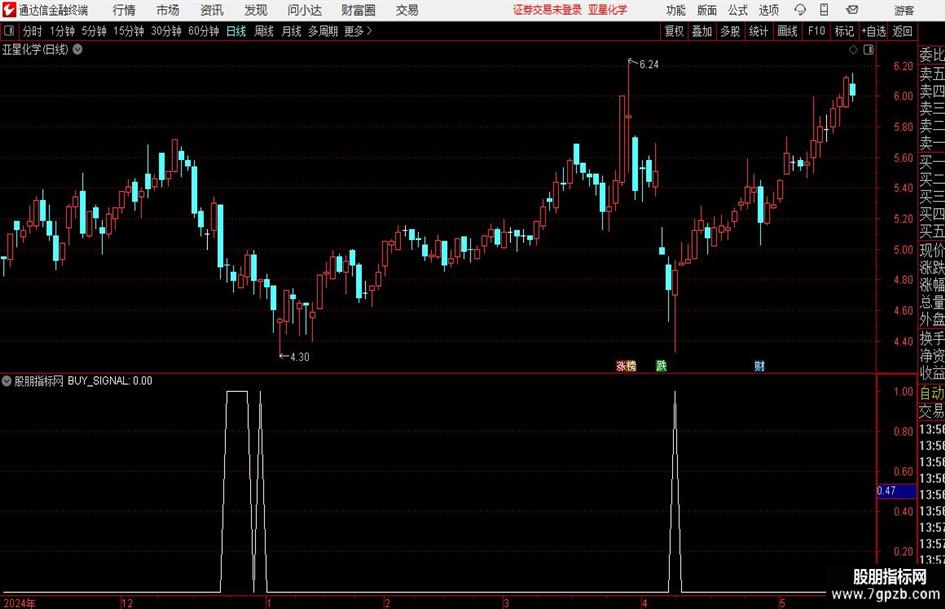Open the 行情 menu

pyautogui.click(x=124, y=10)
